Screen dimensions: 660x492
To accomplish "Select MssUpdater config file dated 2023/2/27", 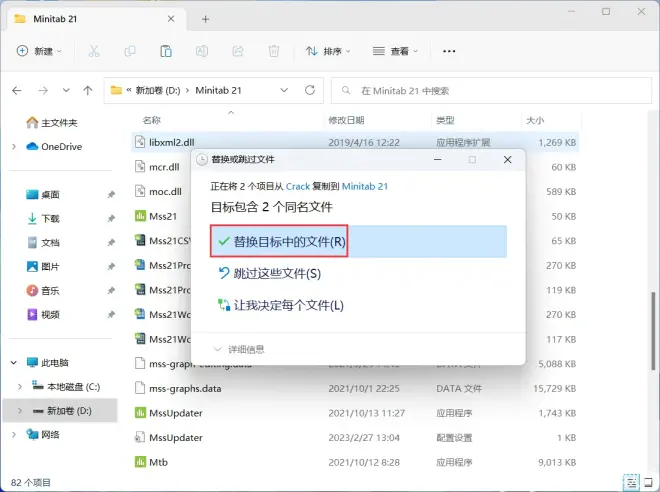I will (x=355, y=437).
